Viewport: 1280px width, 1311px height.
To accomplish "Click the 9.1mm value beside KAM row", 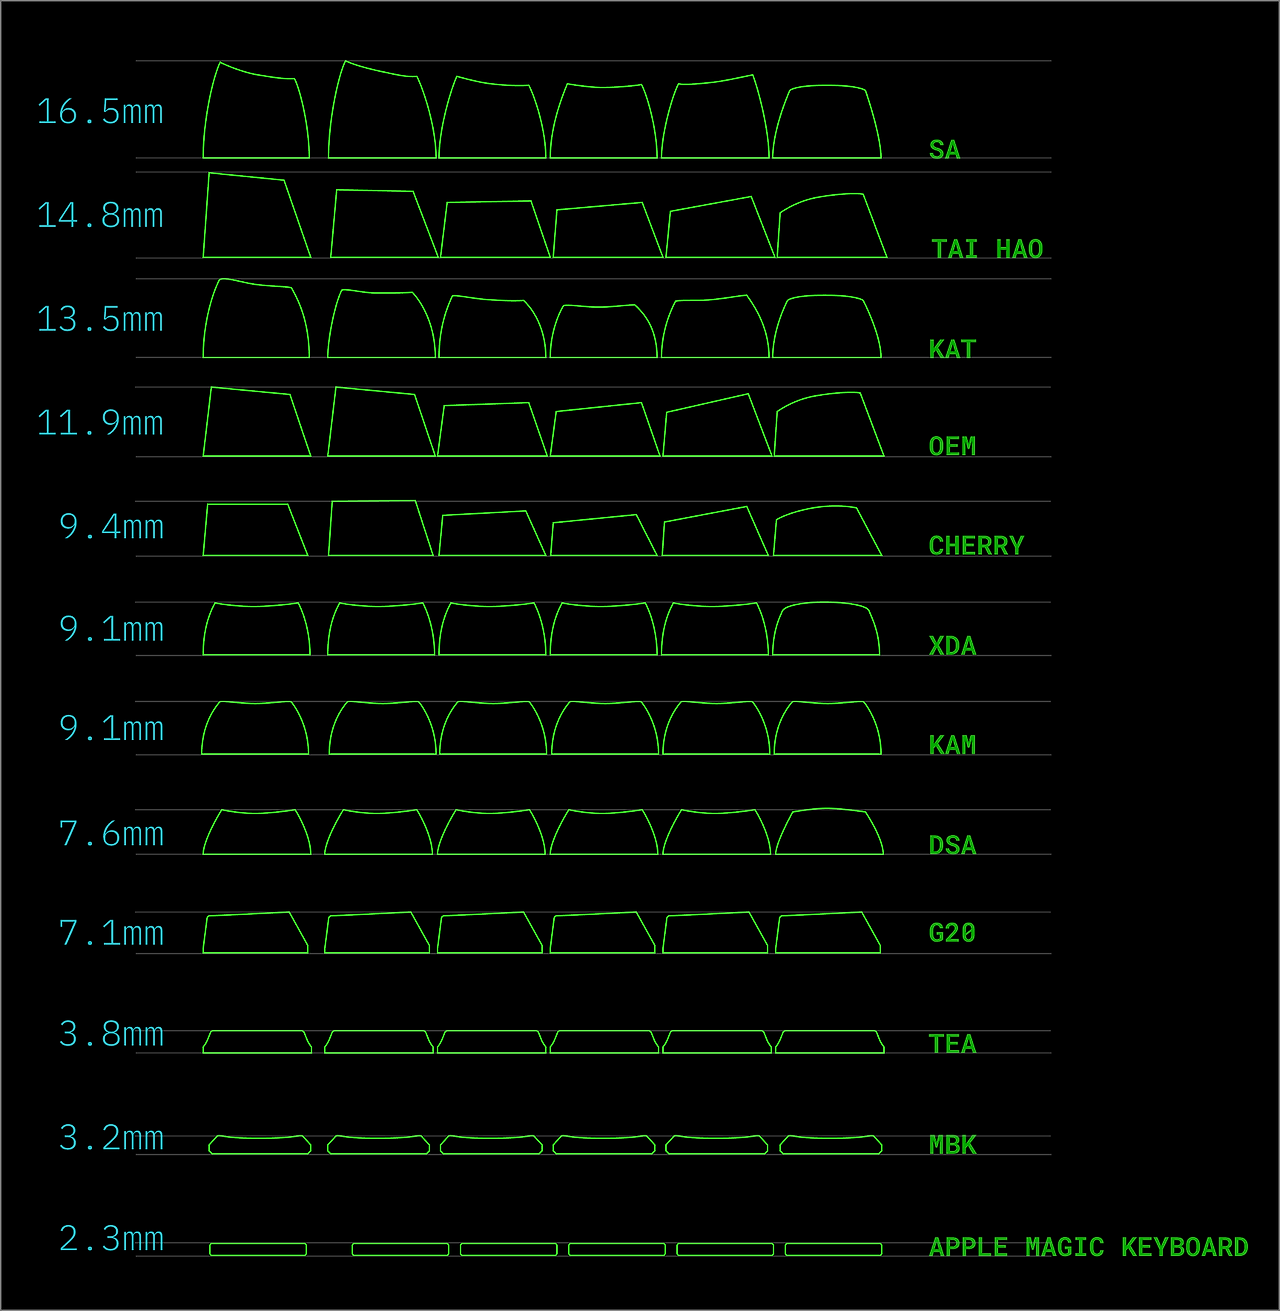I will coord(112,729).
